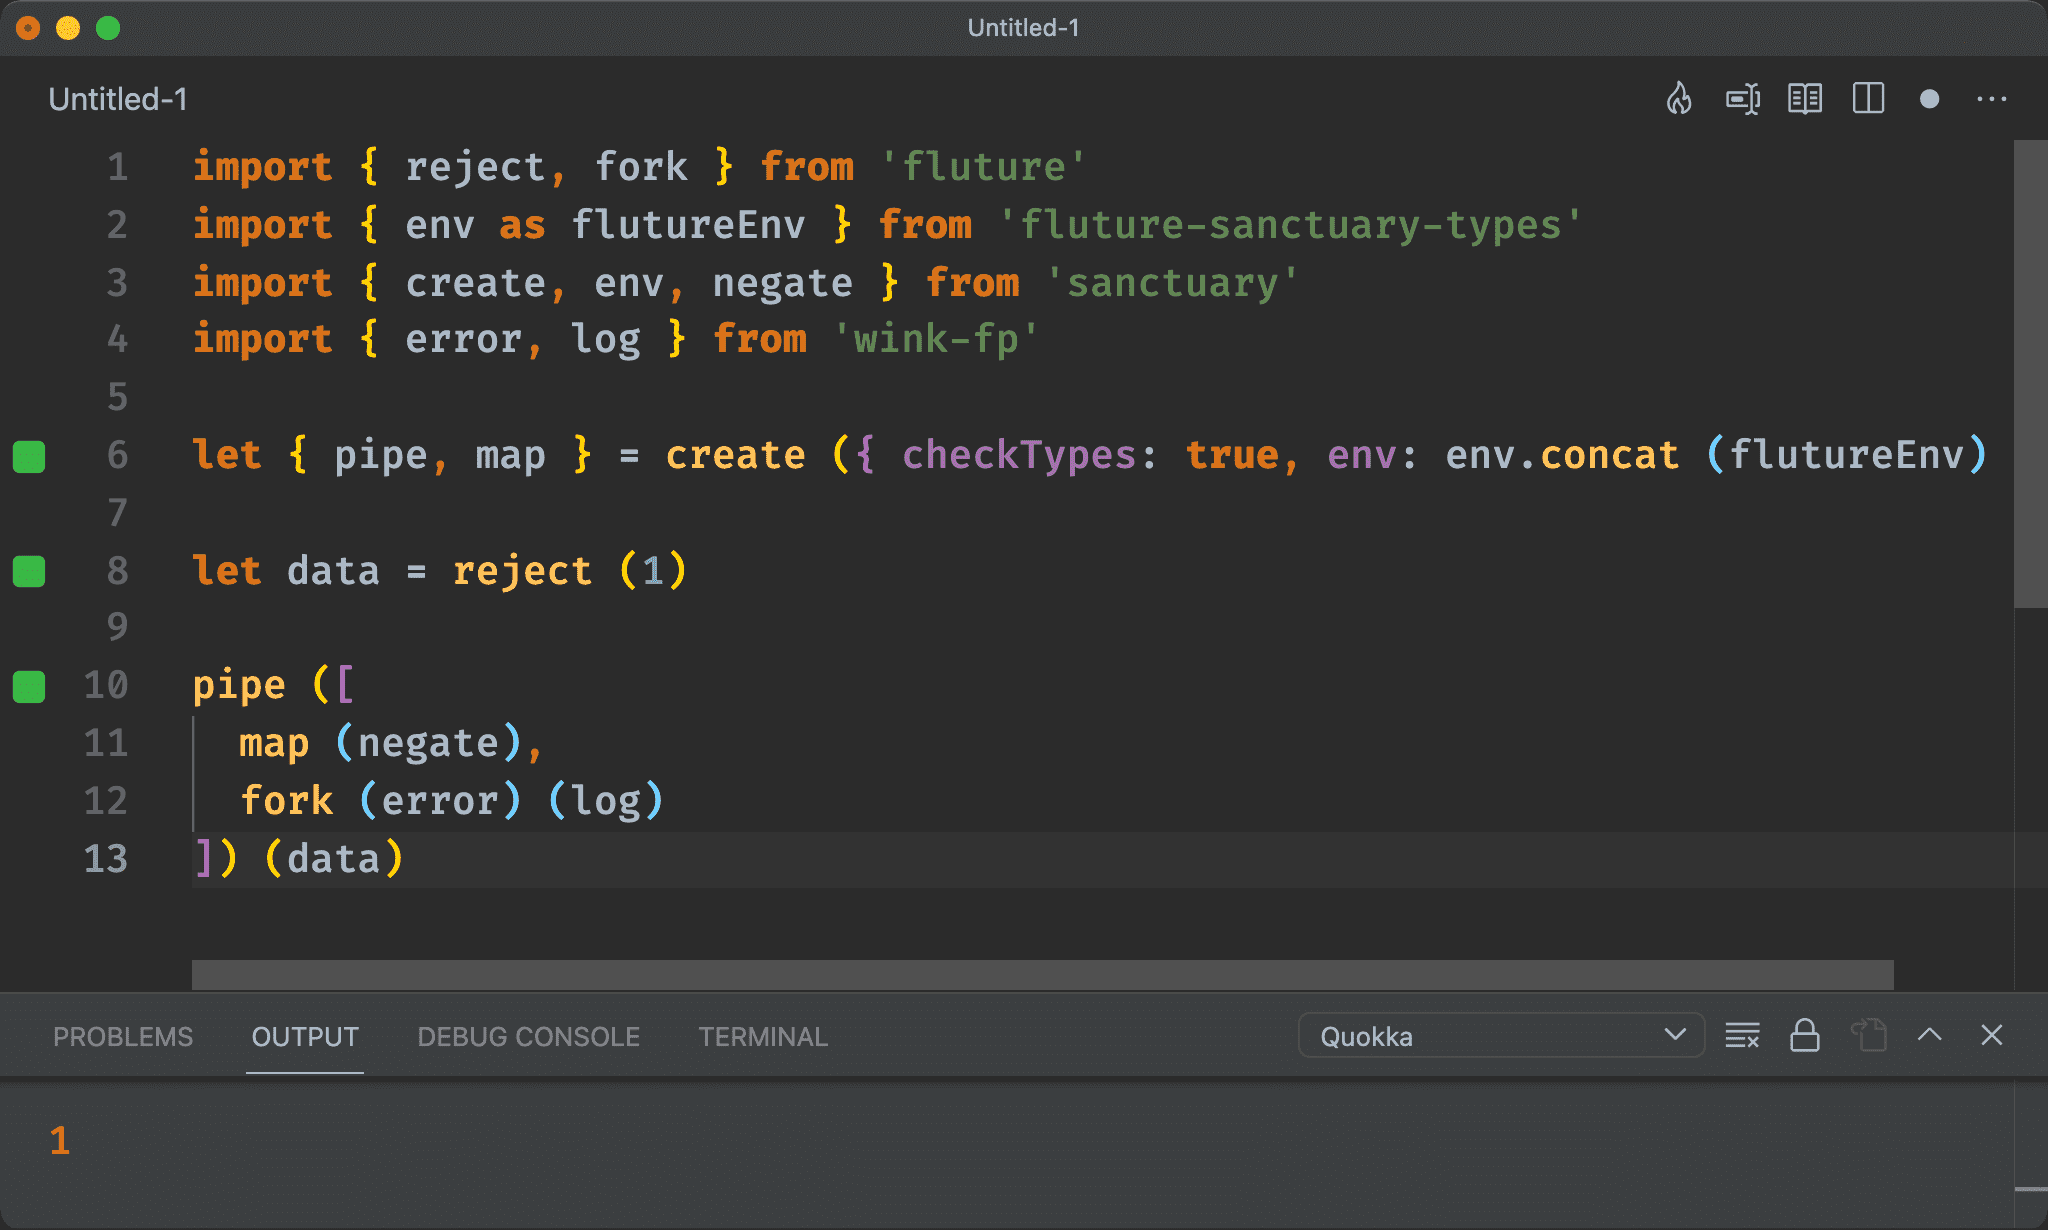
Task: Click the yellow minimize window button
Action: coord(68,28)
